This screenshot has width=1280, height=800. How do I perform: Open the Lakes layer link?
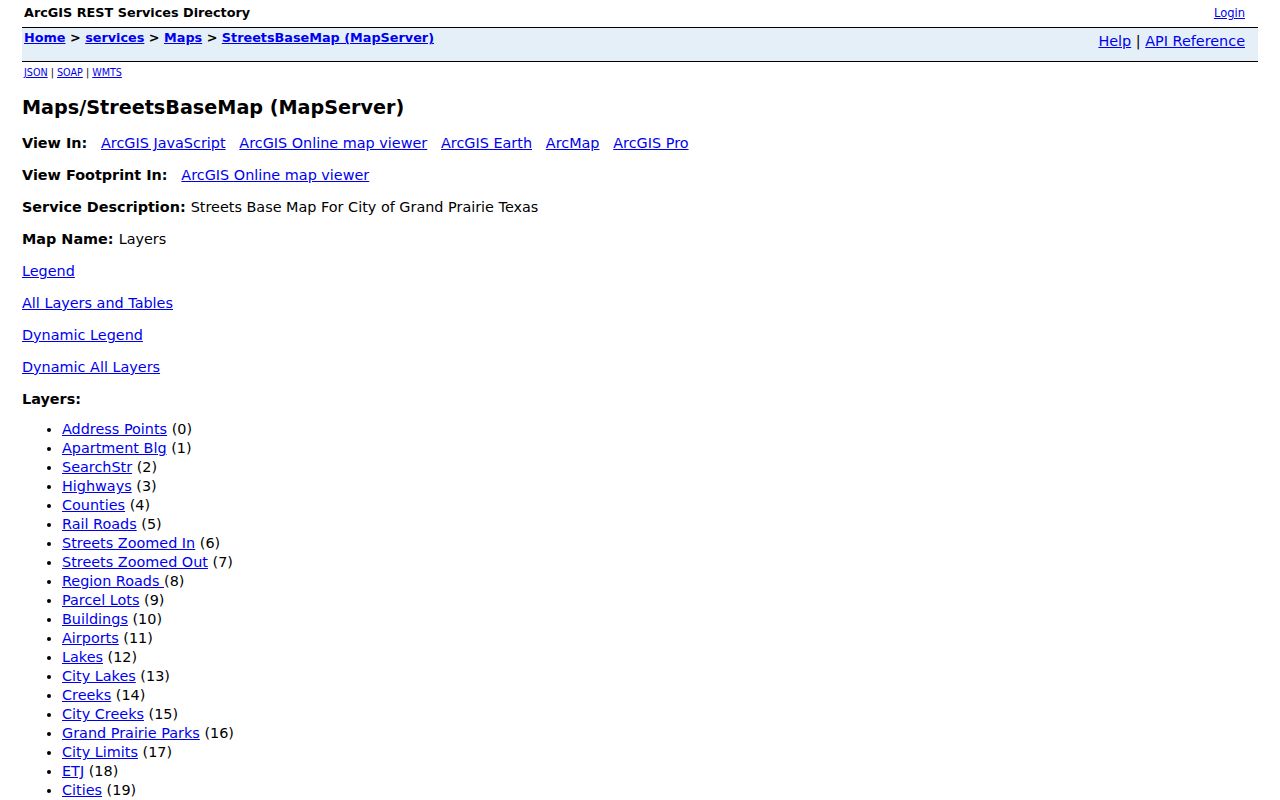82,657
